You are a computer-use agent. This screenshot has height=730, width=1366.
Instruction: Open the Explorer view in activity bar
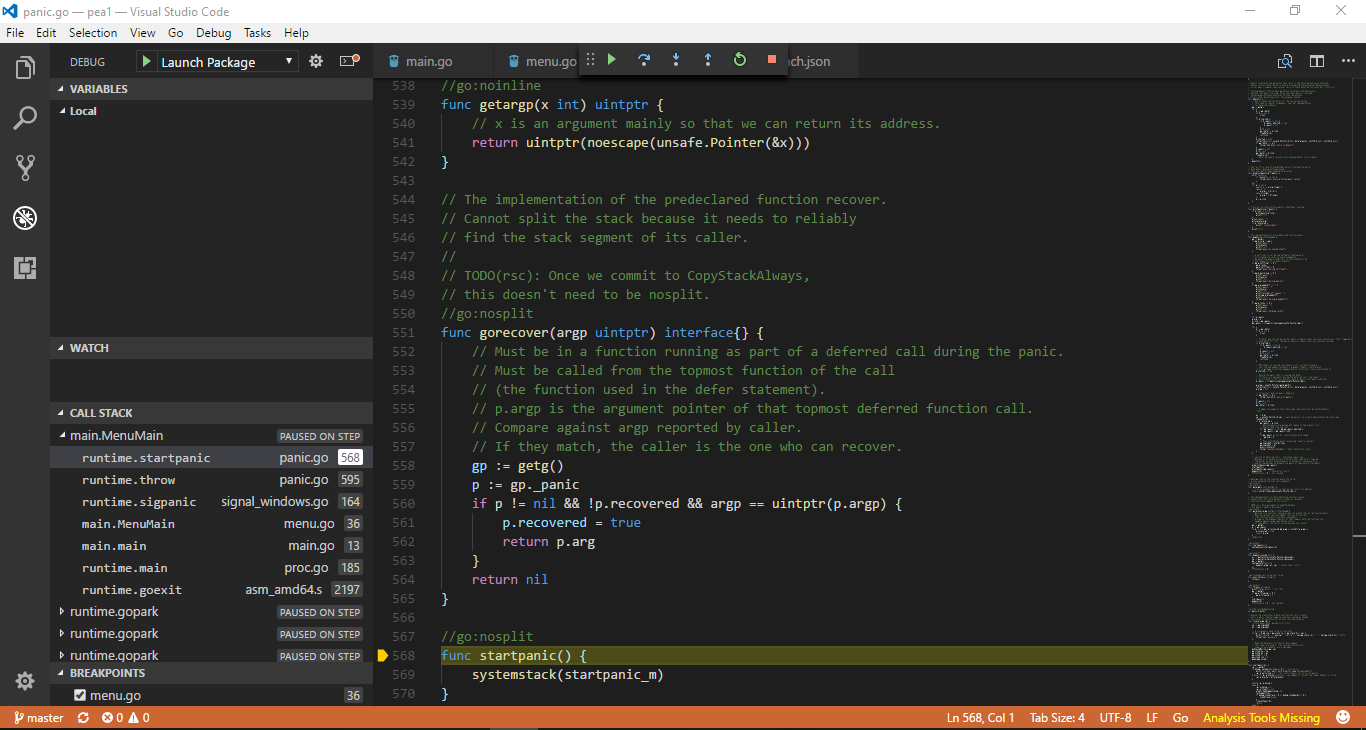click(x=25, y=67)
